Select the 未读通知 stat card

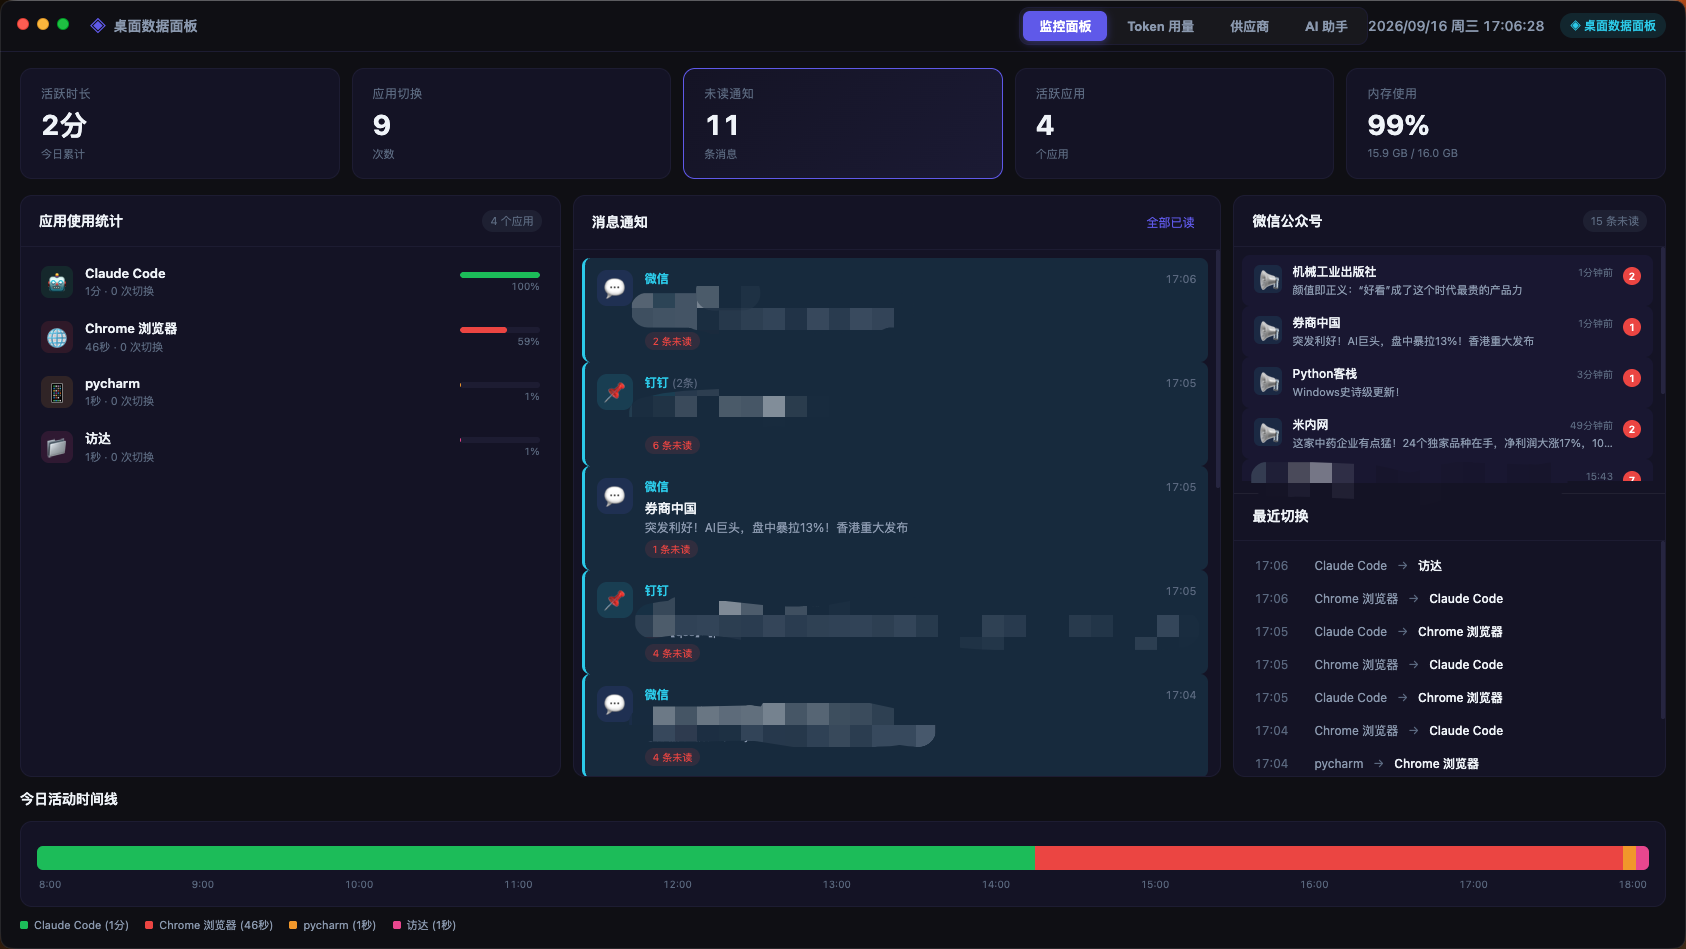click(843, 123)
